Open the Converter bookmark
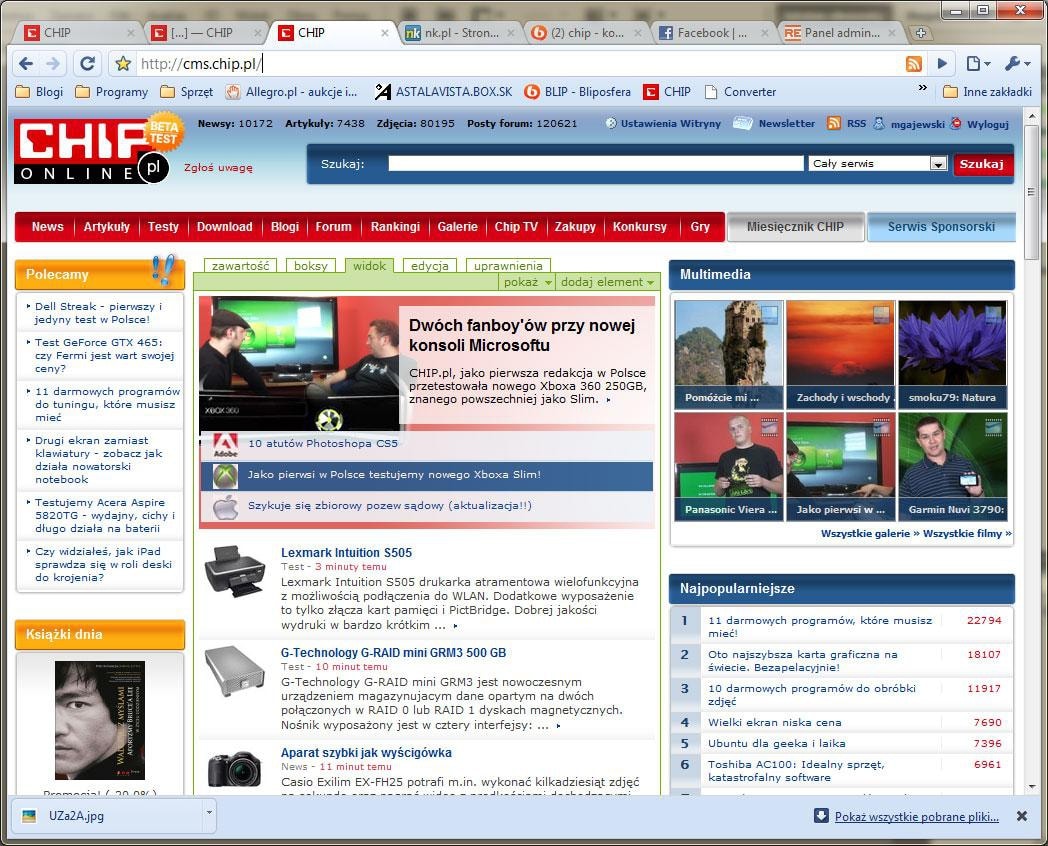Viewport: 1048px width, 846px height. (741, 92)
